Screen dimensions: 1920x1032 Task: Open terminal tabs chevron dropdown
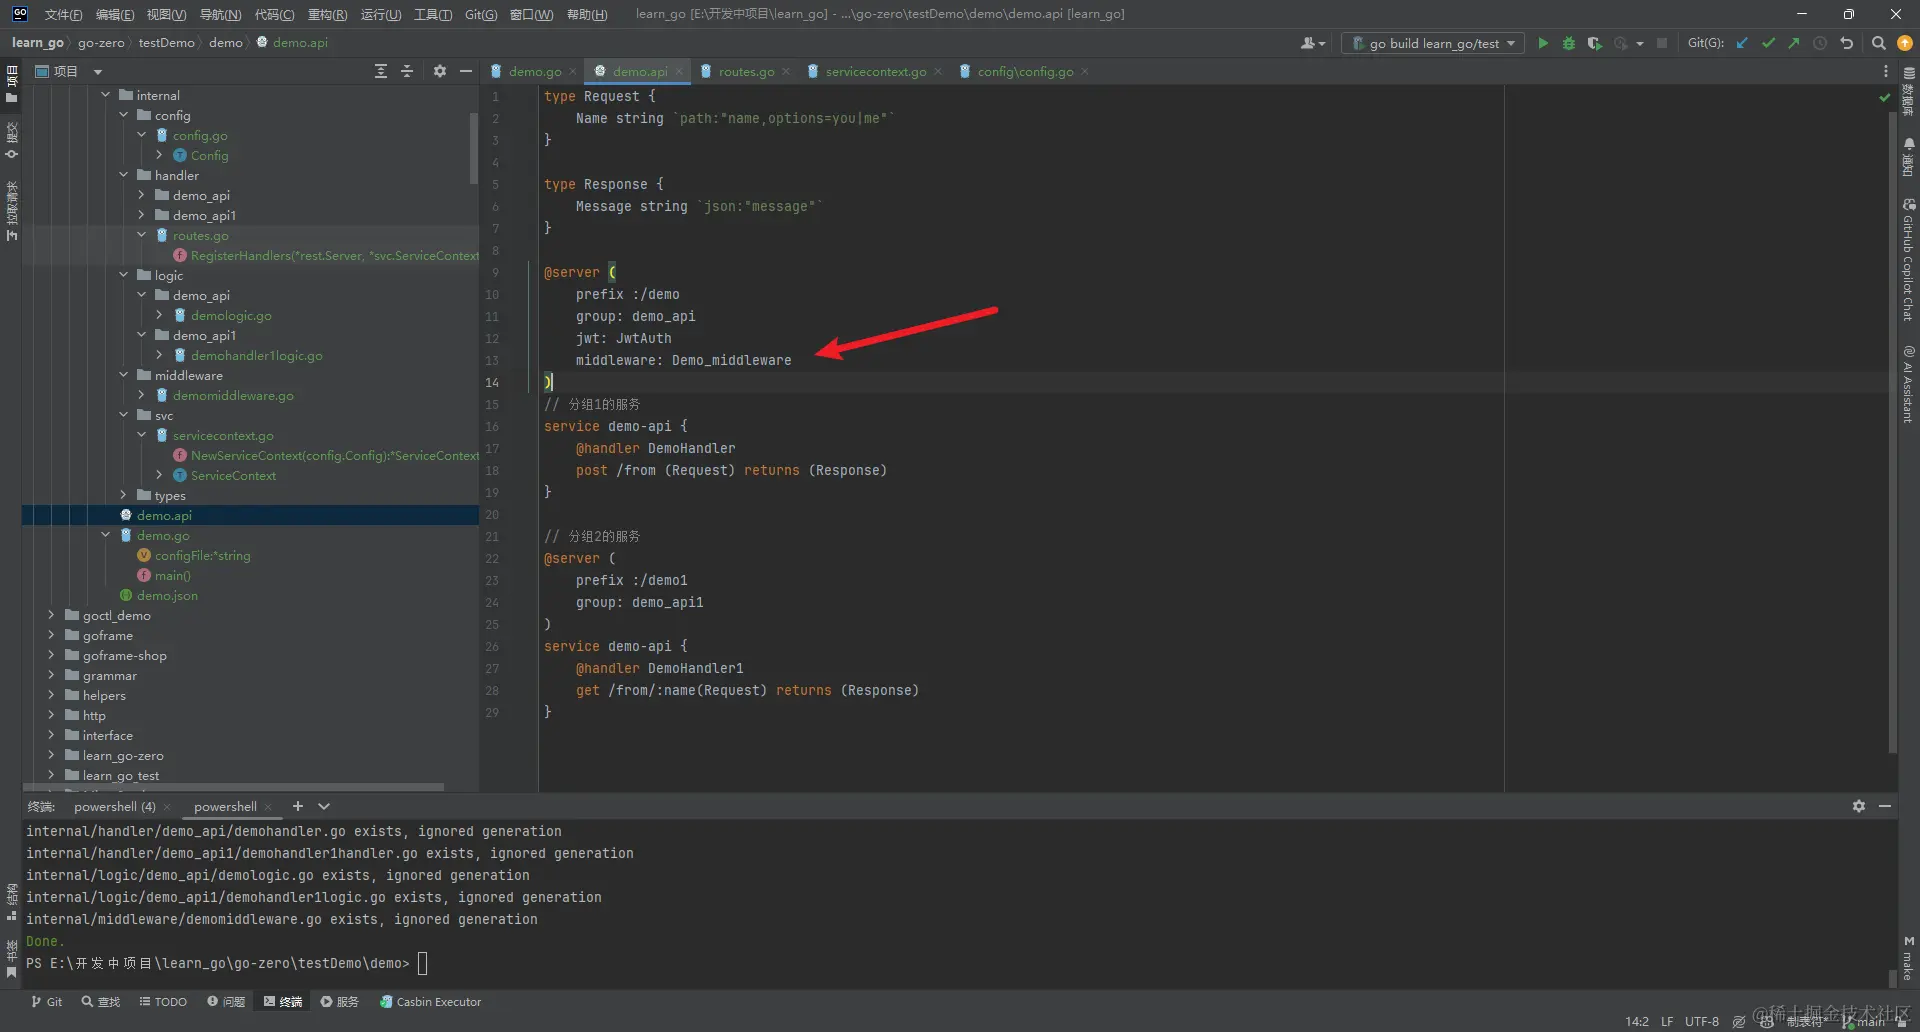pos(324,806)
